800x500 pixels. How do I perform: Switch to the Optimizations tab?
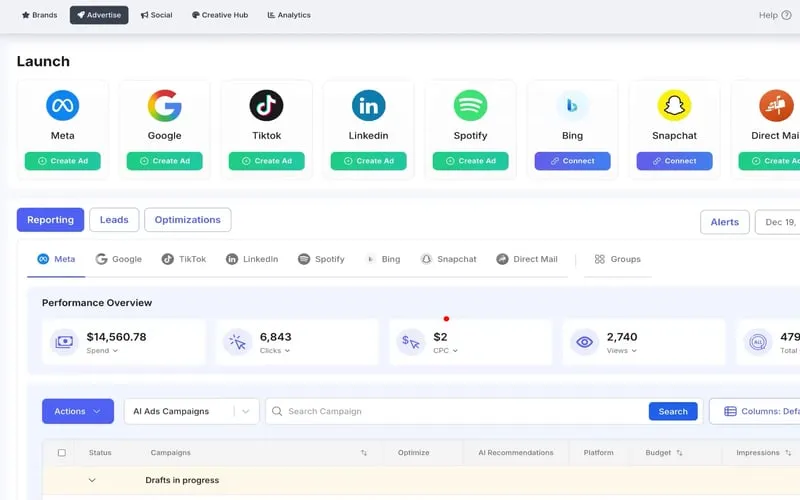(188, 220)
